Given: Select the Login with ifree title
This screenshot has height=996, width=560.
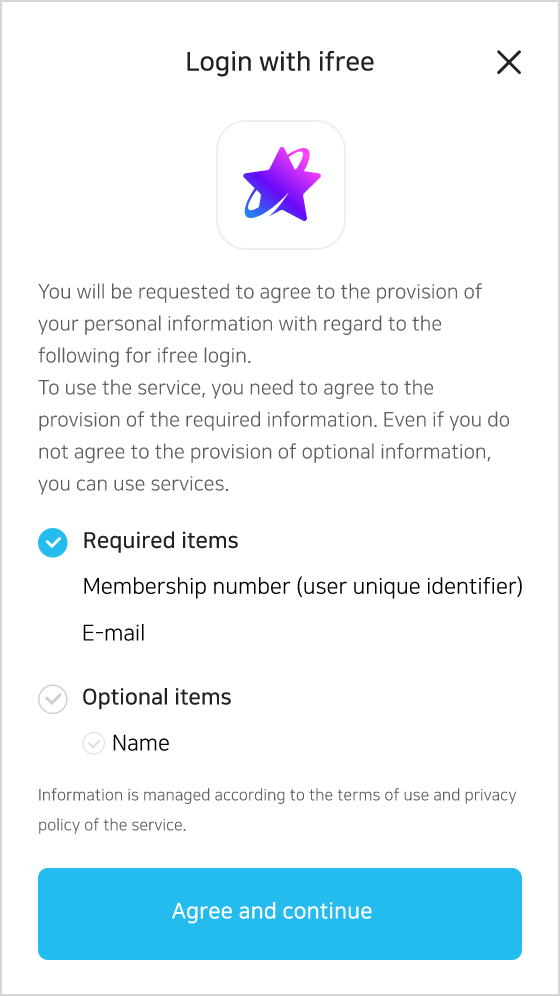Looking at the screenshot, I should [x=280, y=62].
